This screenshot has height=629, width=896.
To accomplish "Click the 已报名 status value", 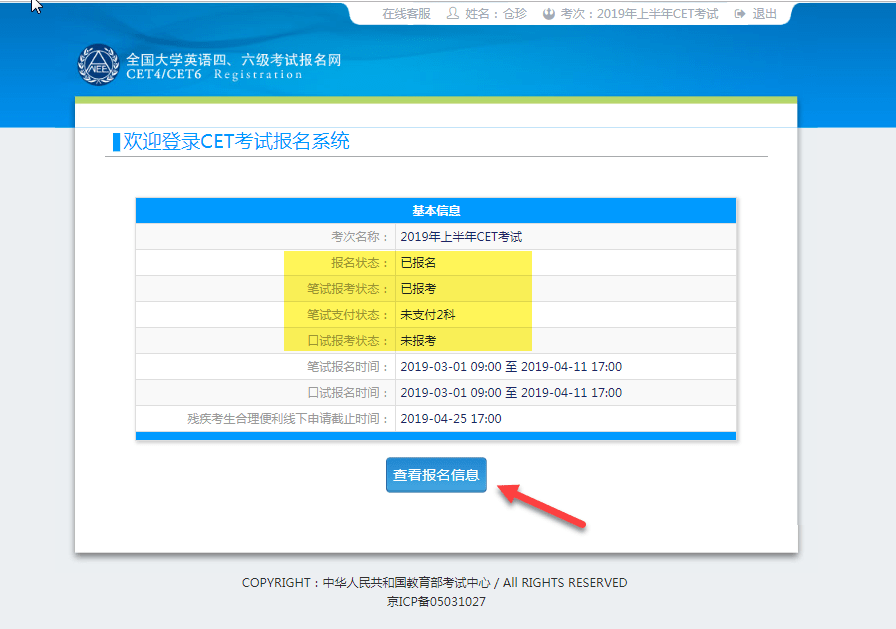I will 418,263.
